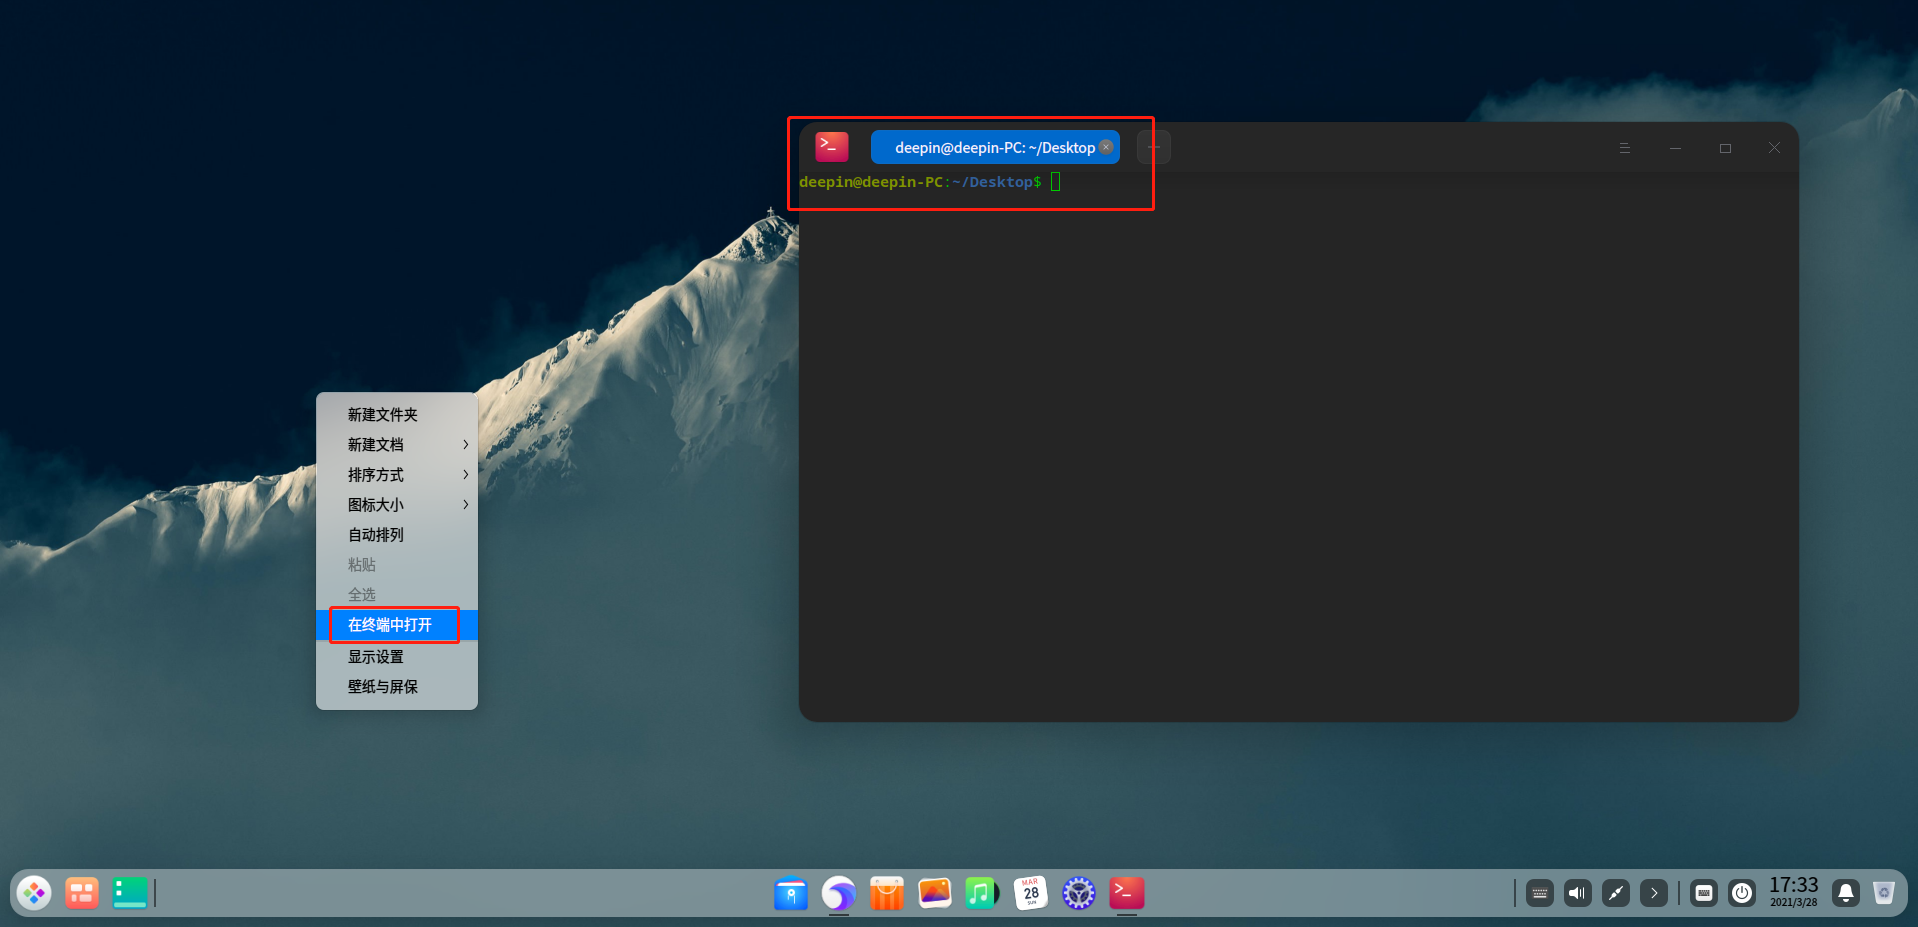Click the terminal app icon in the title bar
Screen dimensions: 1918x927
tap(832, 147)
